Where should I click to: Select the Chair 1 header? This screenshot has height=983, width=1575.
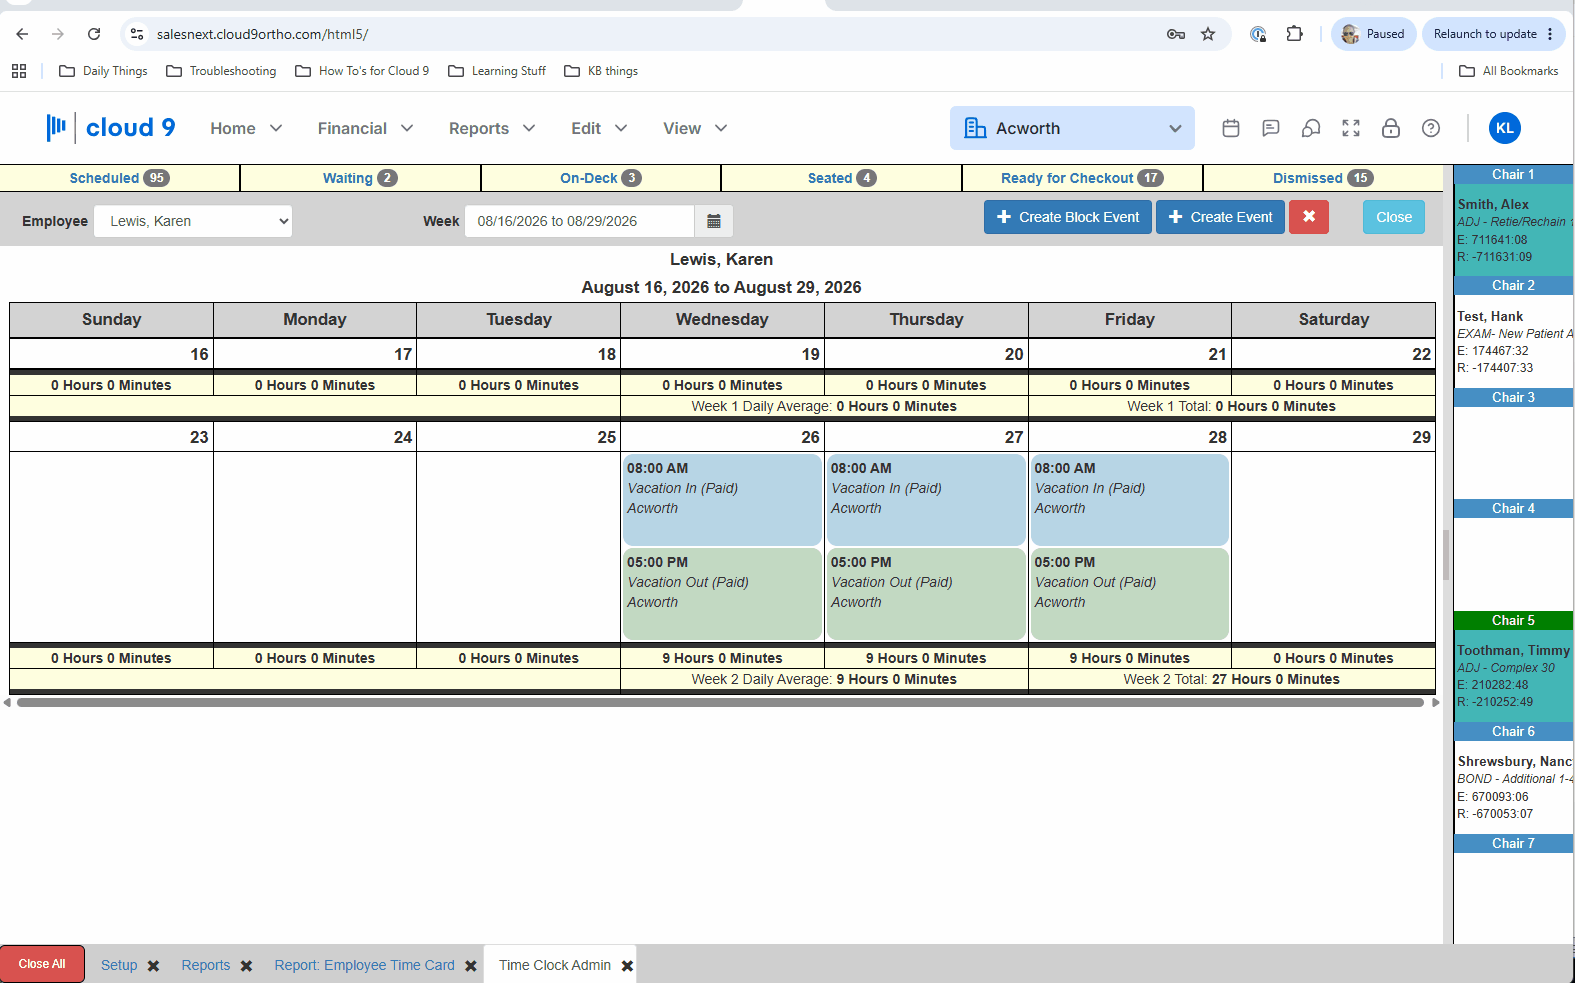pyautogui.click(x=1513, y=174)
